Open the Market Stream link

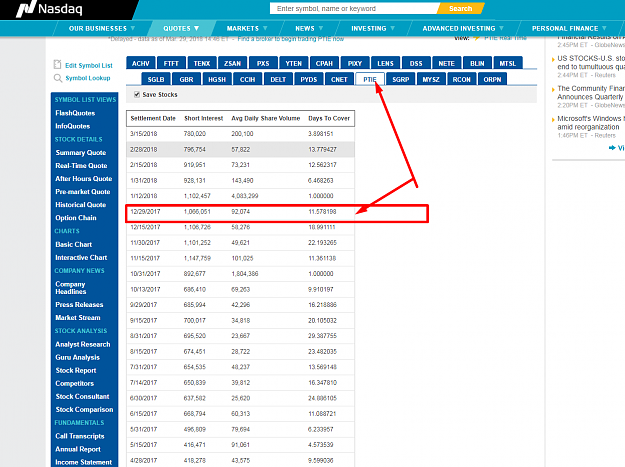point(78,318)
